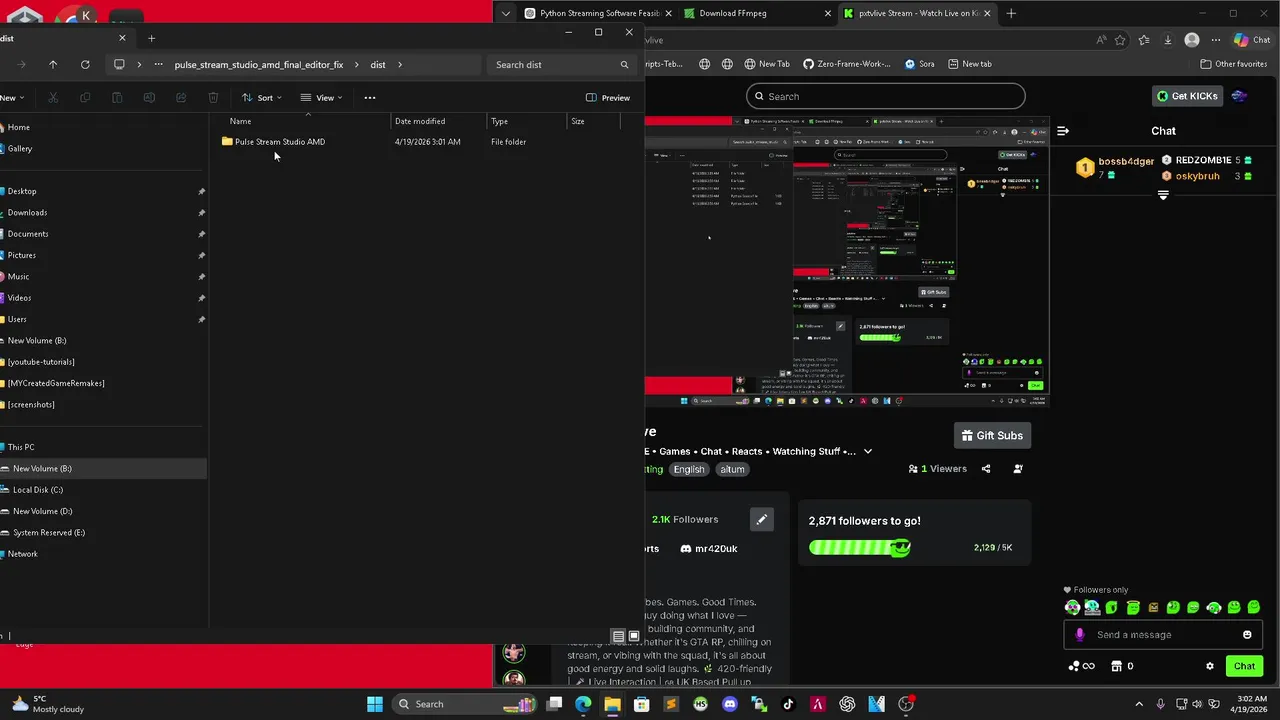The width and height of the screenshot is (1280, 720).
Task: Open browser downloads icon
Action: [1167, 40]
